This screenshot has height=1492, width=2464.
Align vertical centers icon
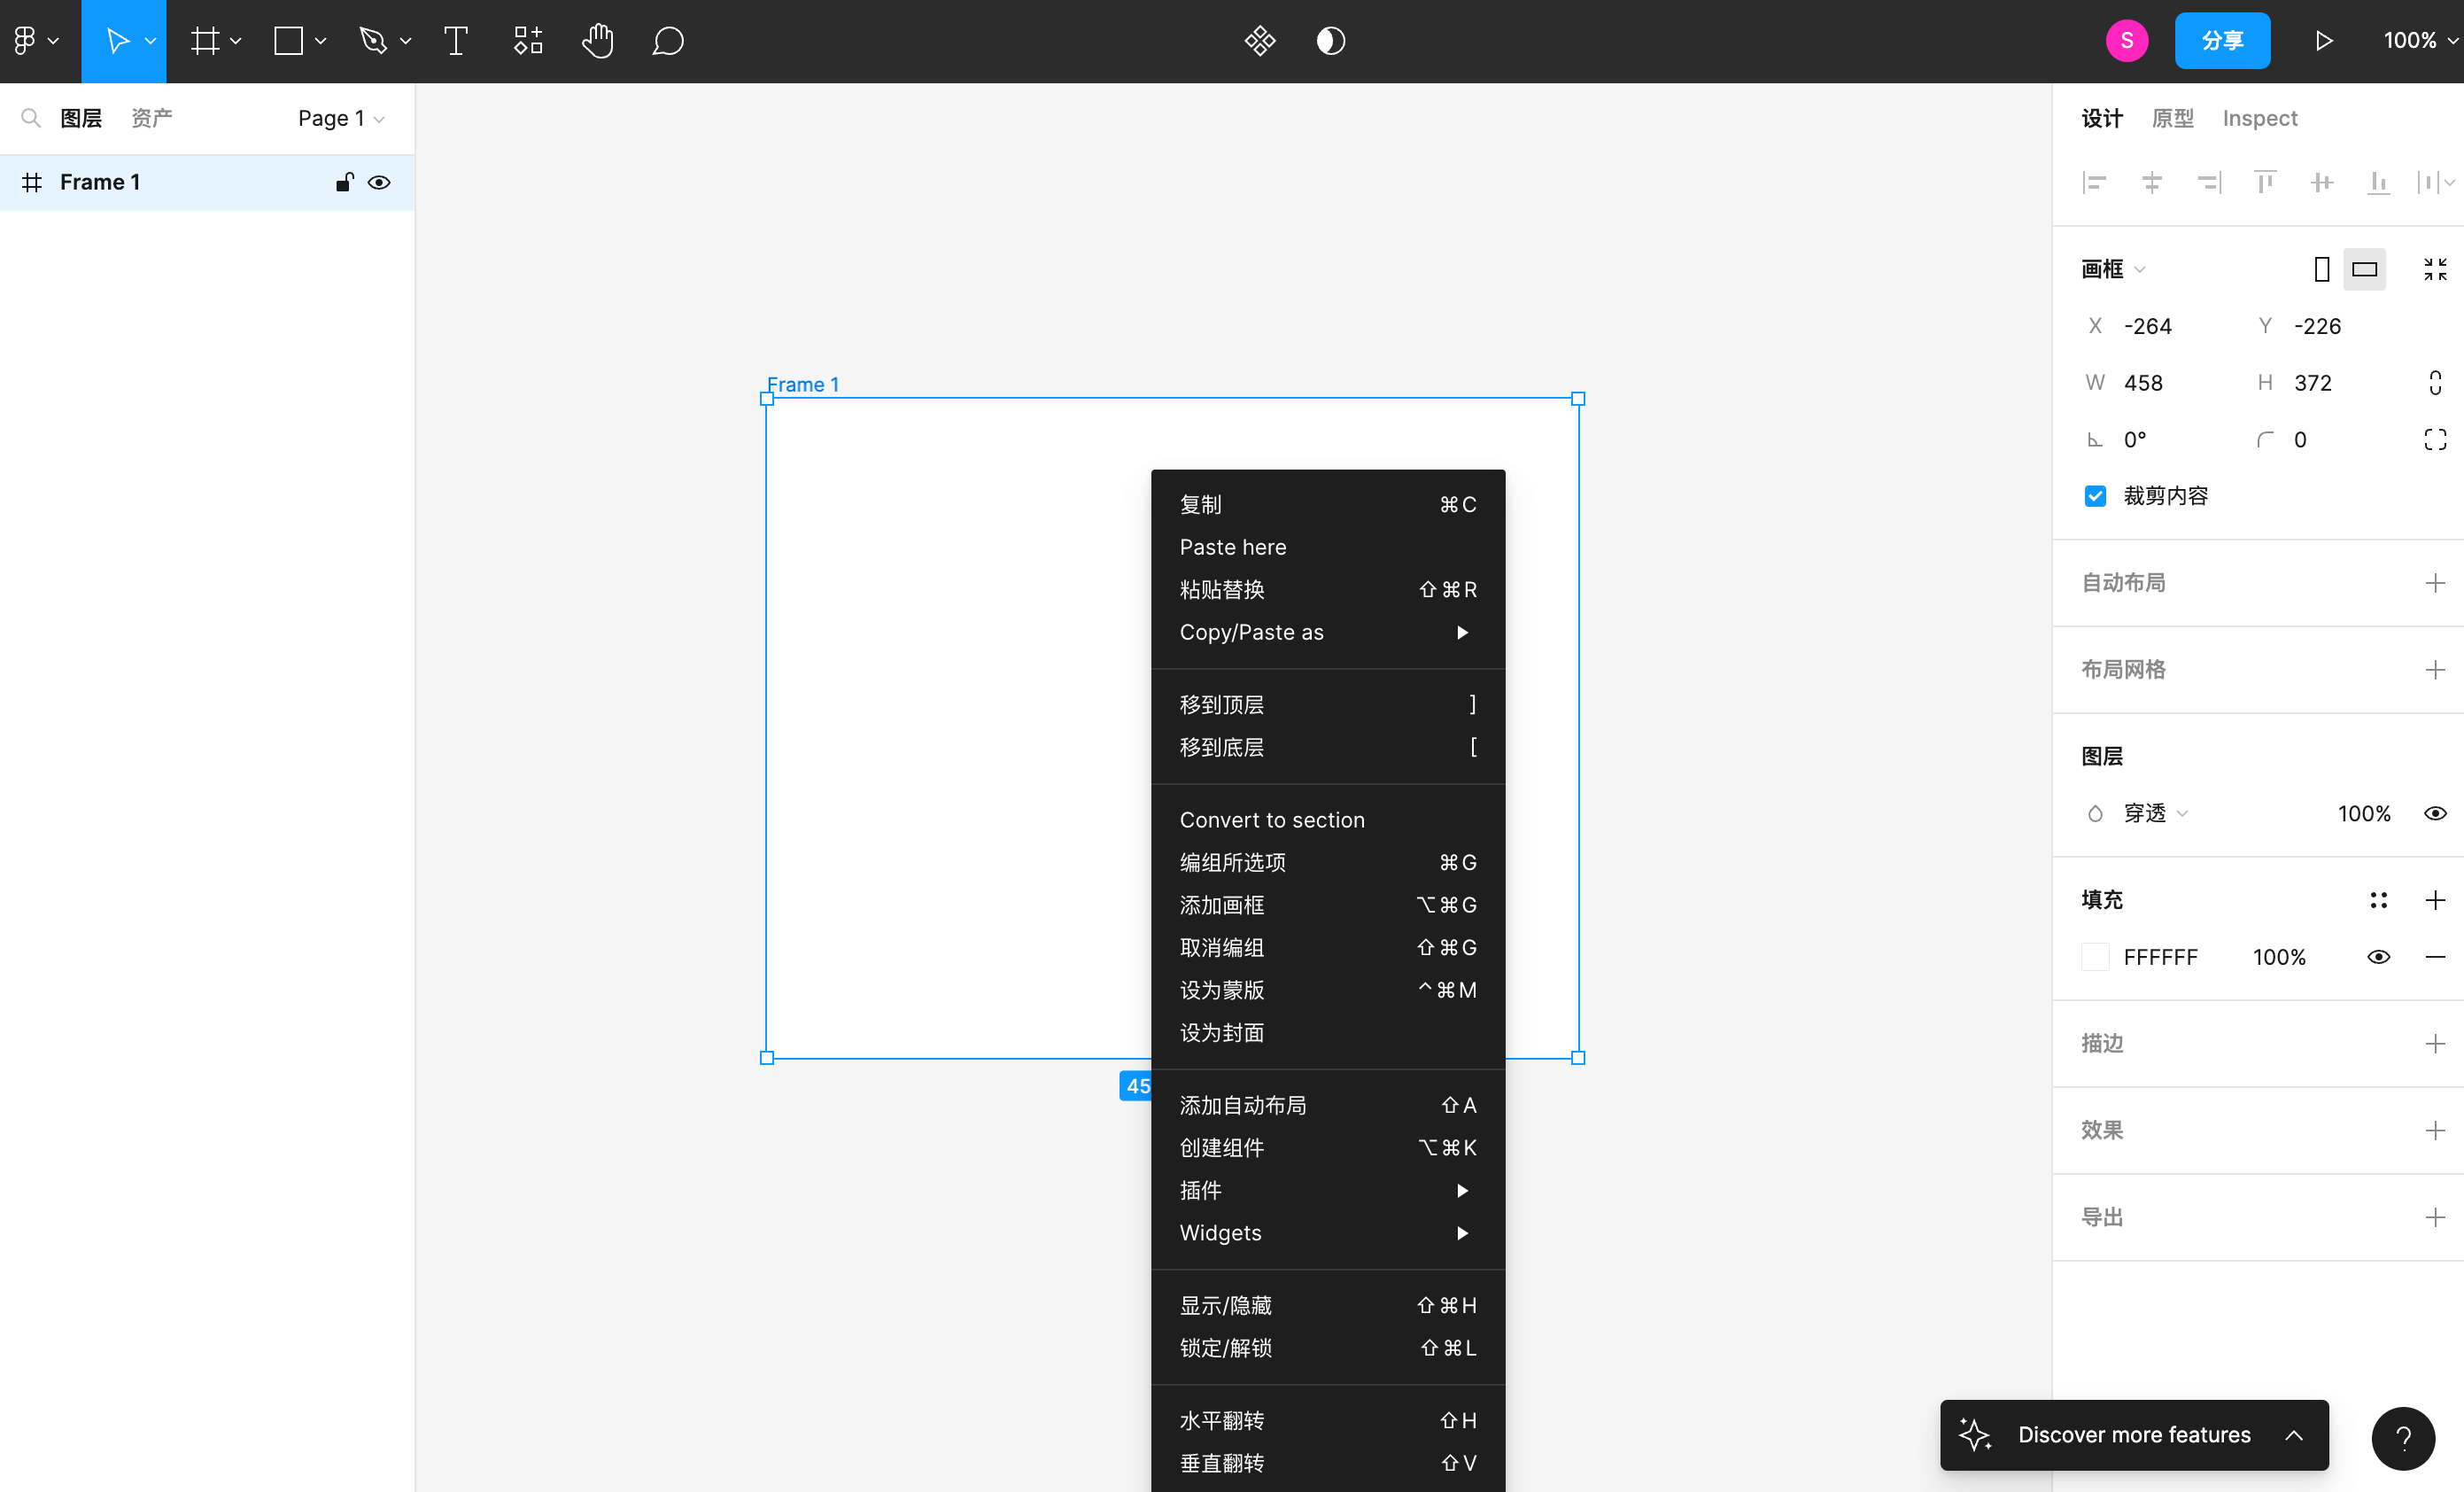(x=2322, y=182)
